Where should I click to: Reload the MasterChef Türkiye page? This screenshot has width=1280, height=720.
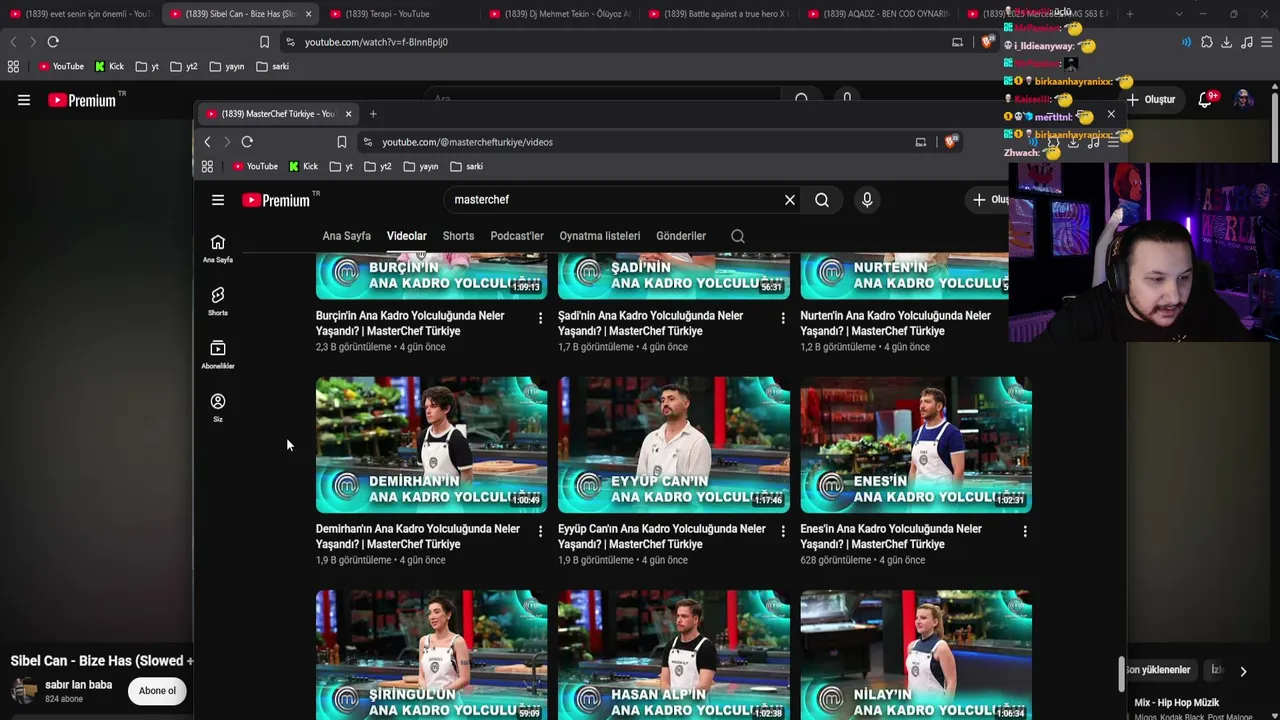[x=247, y=142]
